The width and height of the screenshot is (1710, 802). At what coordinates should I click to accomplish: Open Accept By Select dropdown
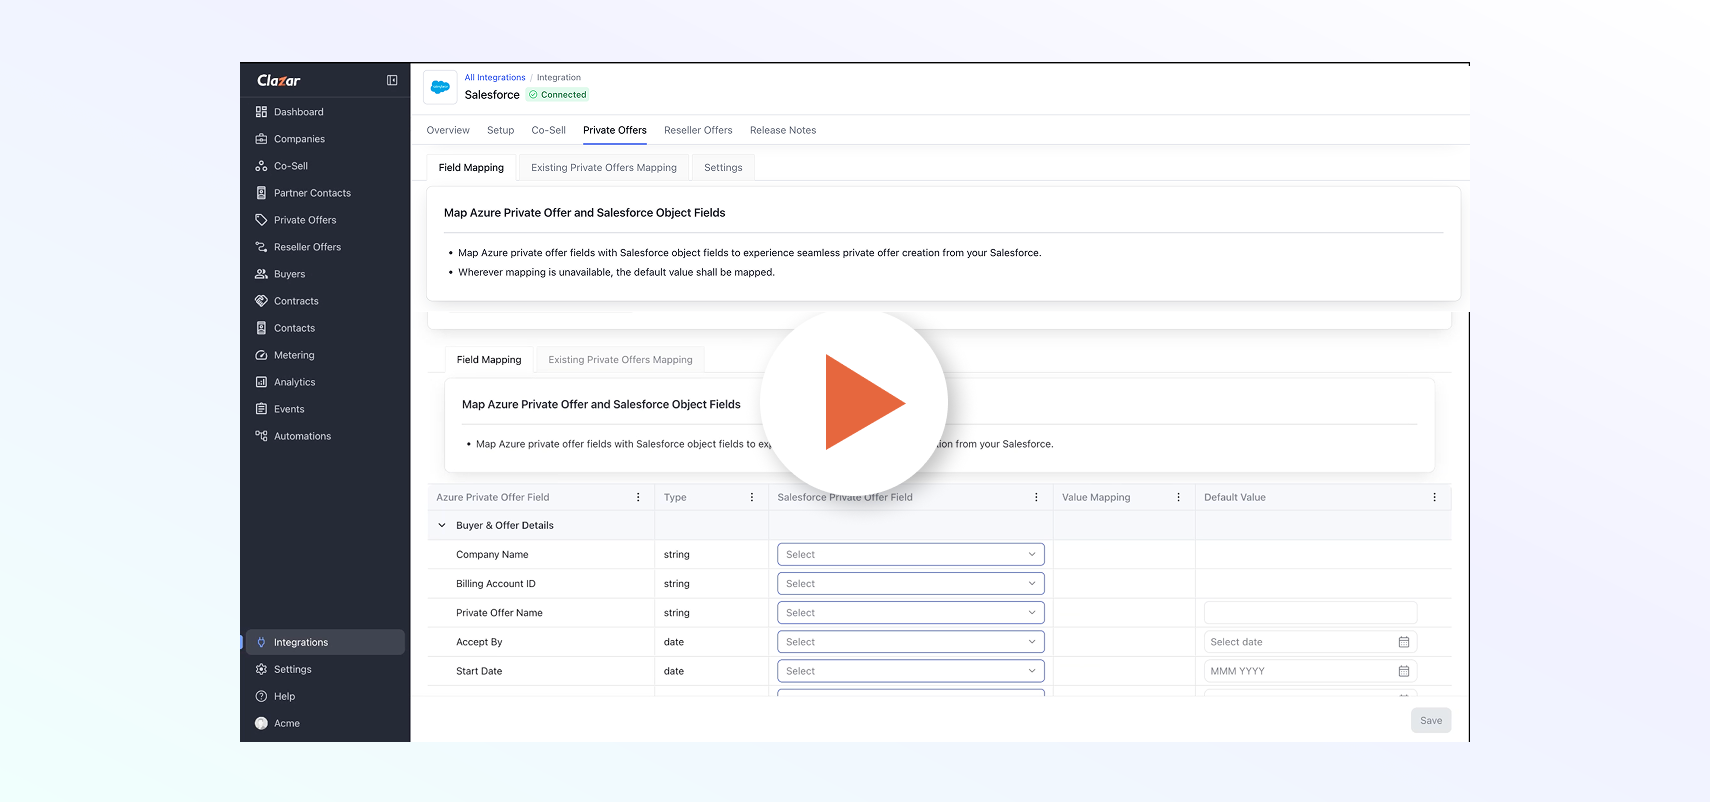911,642
